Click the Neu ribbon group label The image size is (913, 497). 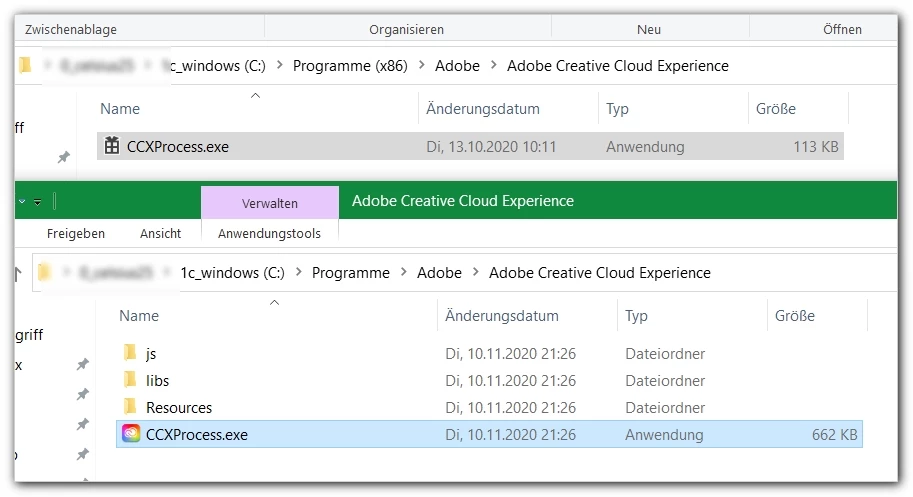pos(649,29)
